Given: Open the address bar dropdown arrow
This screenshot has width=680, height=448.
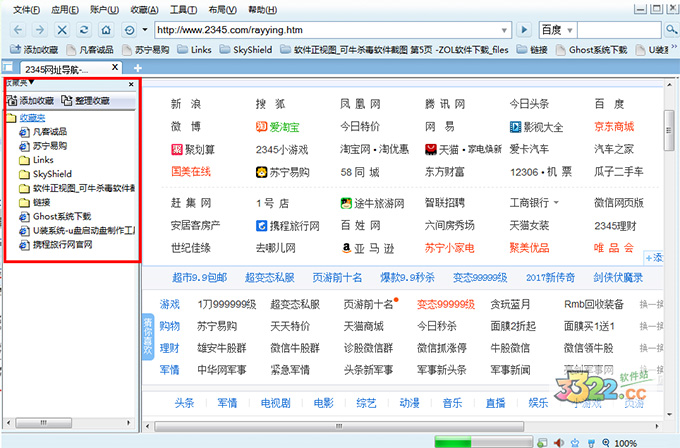Looking at the screenshot, I should (504, 30).
